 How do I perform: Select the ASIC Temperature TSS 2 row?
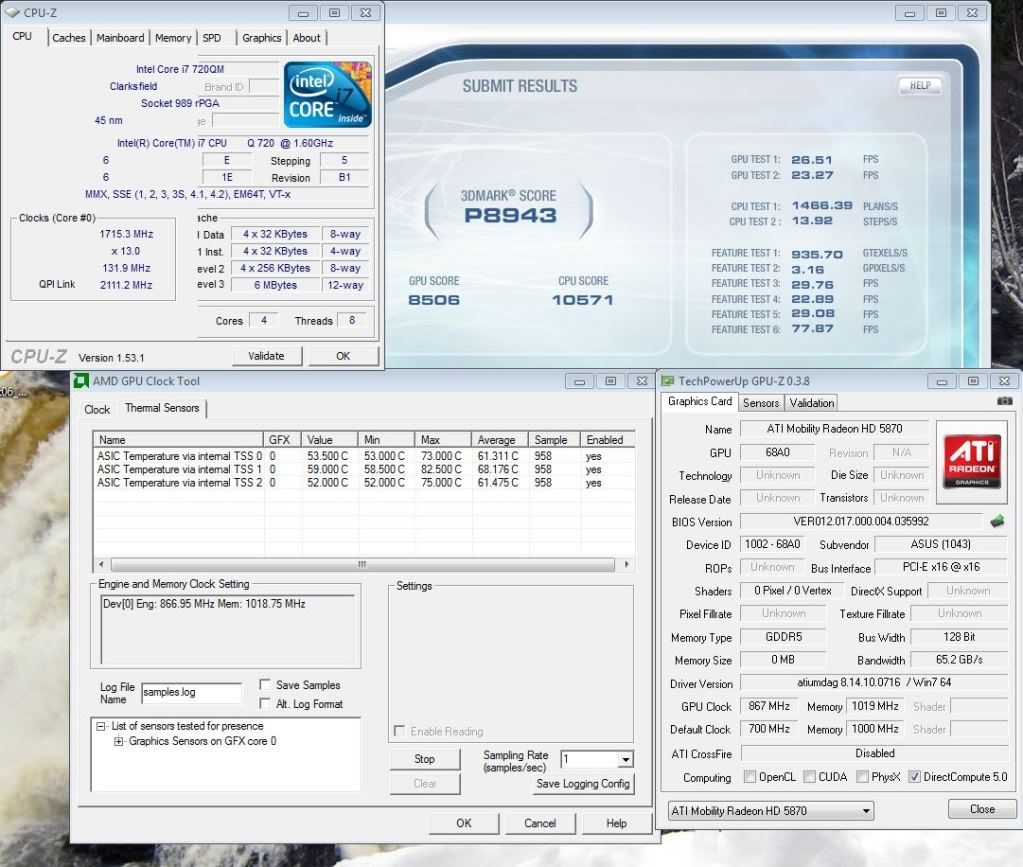coord(364,483)
